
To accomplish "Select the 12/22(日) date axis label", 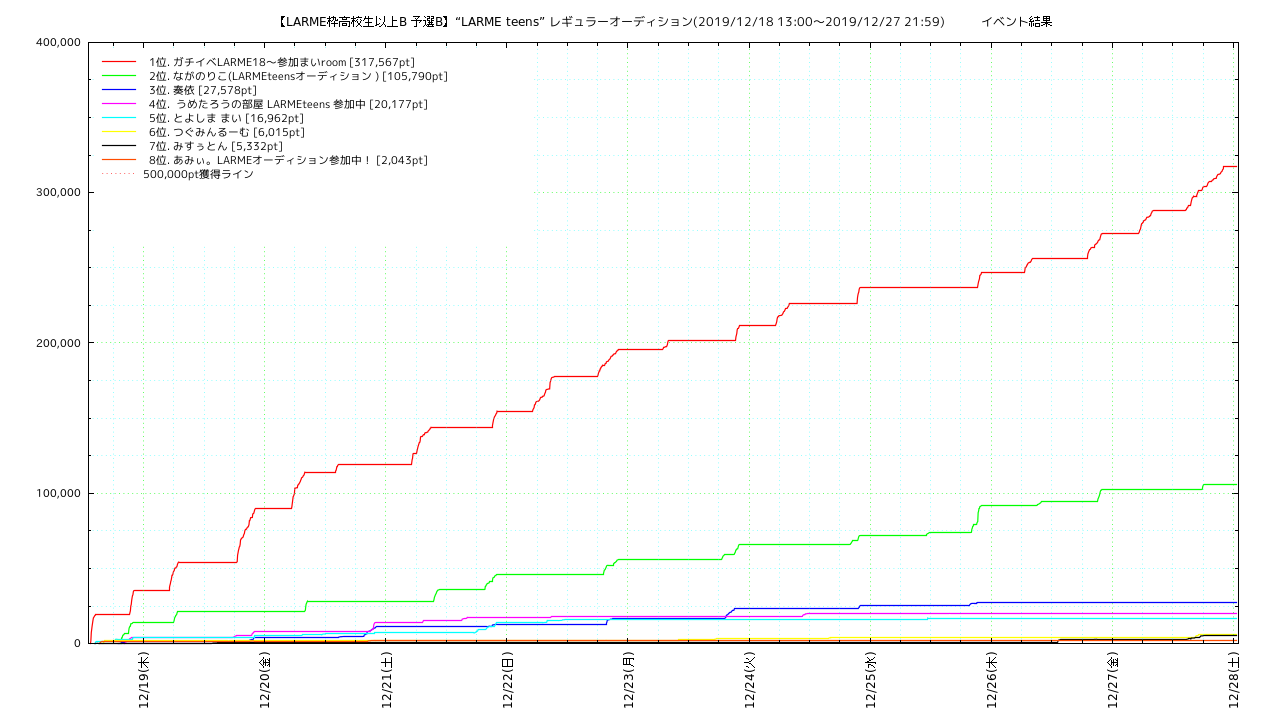I will pyautogui.click(x=507, y=680).
